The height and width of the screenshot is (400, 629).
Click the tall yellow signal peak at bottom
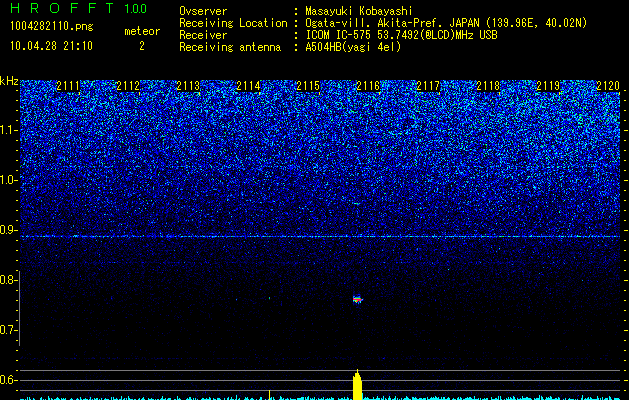point(357,385)
